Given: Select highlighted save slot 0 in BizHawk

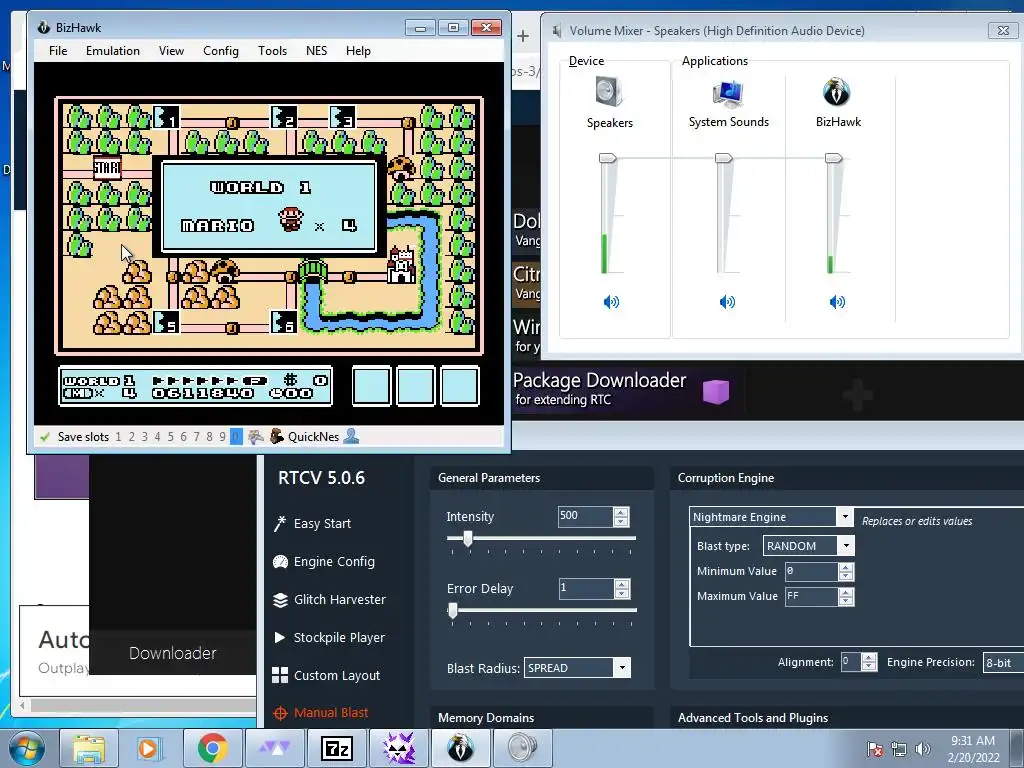Looking at the screenshot, I should [x=236, y=437].
